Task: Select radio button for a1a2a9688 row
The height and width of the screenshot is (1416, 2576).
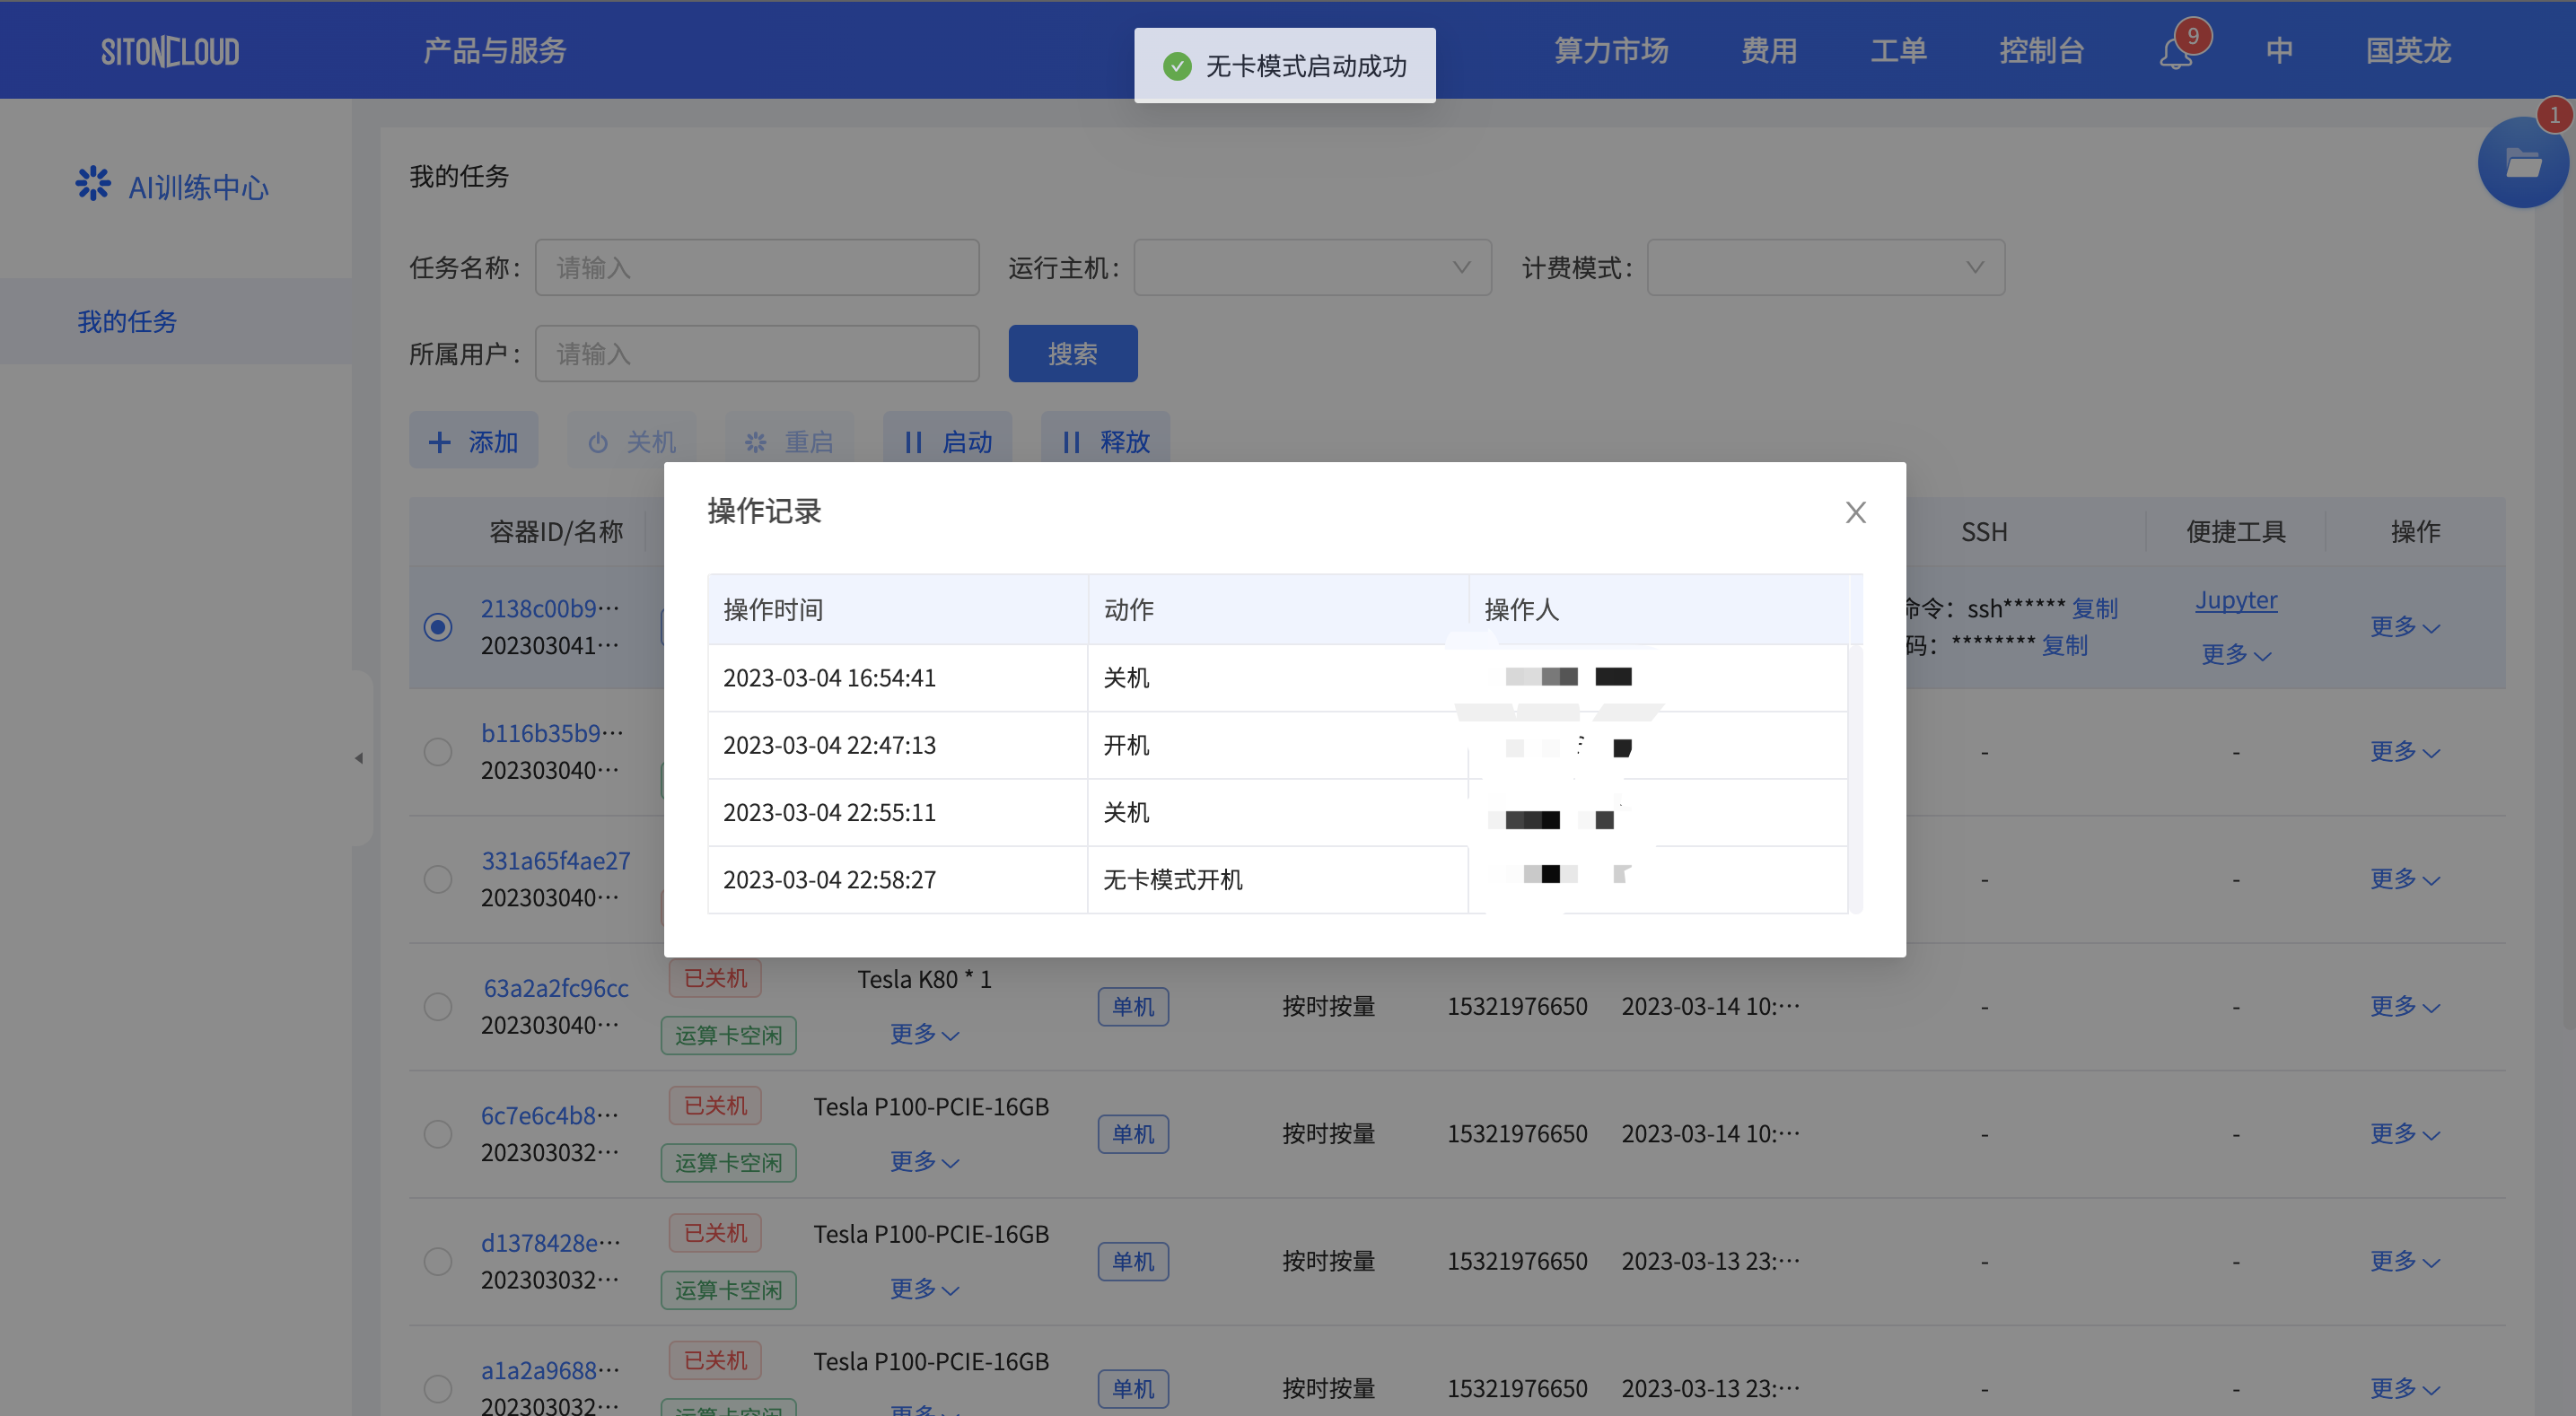Action: [x=438, y=1389]
